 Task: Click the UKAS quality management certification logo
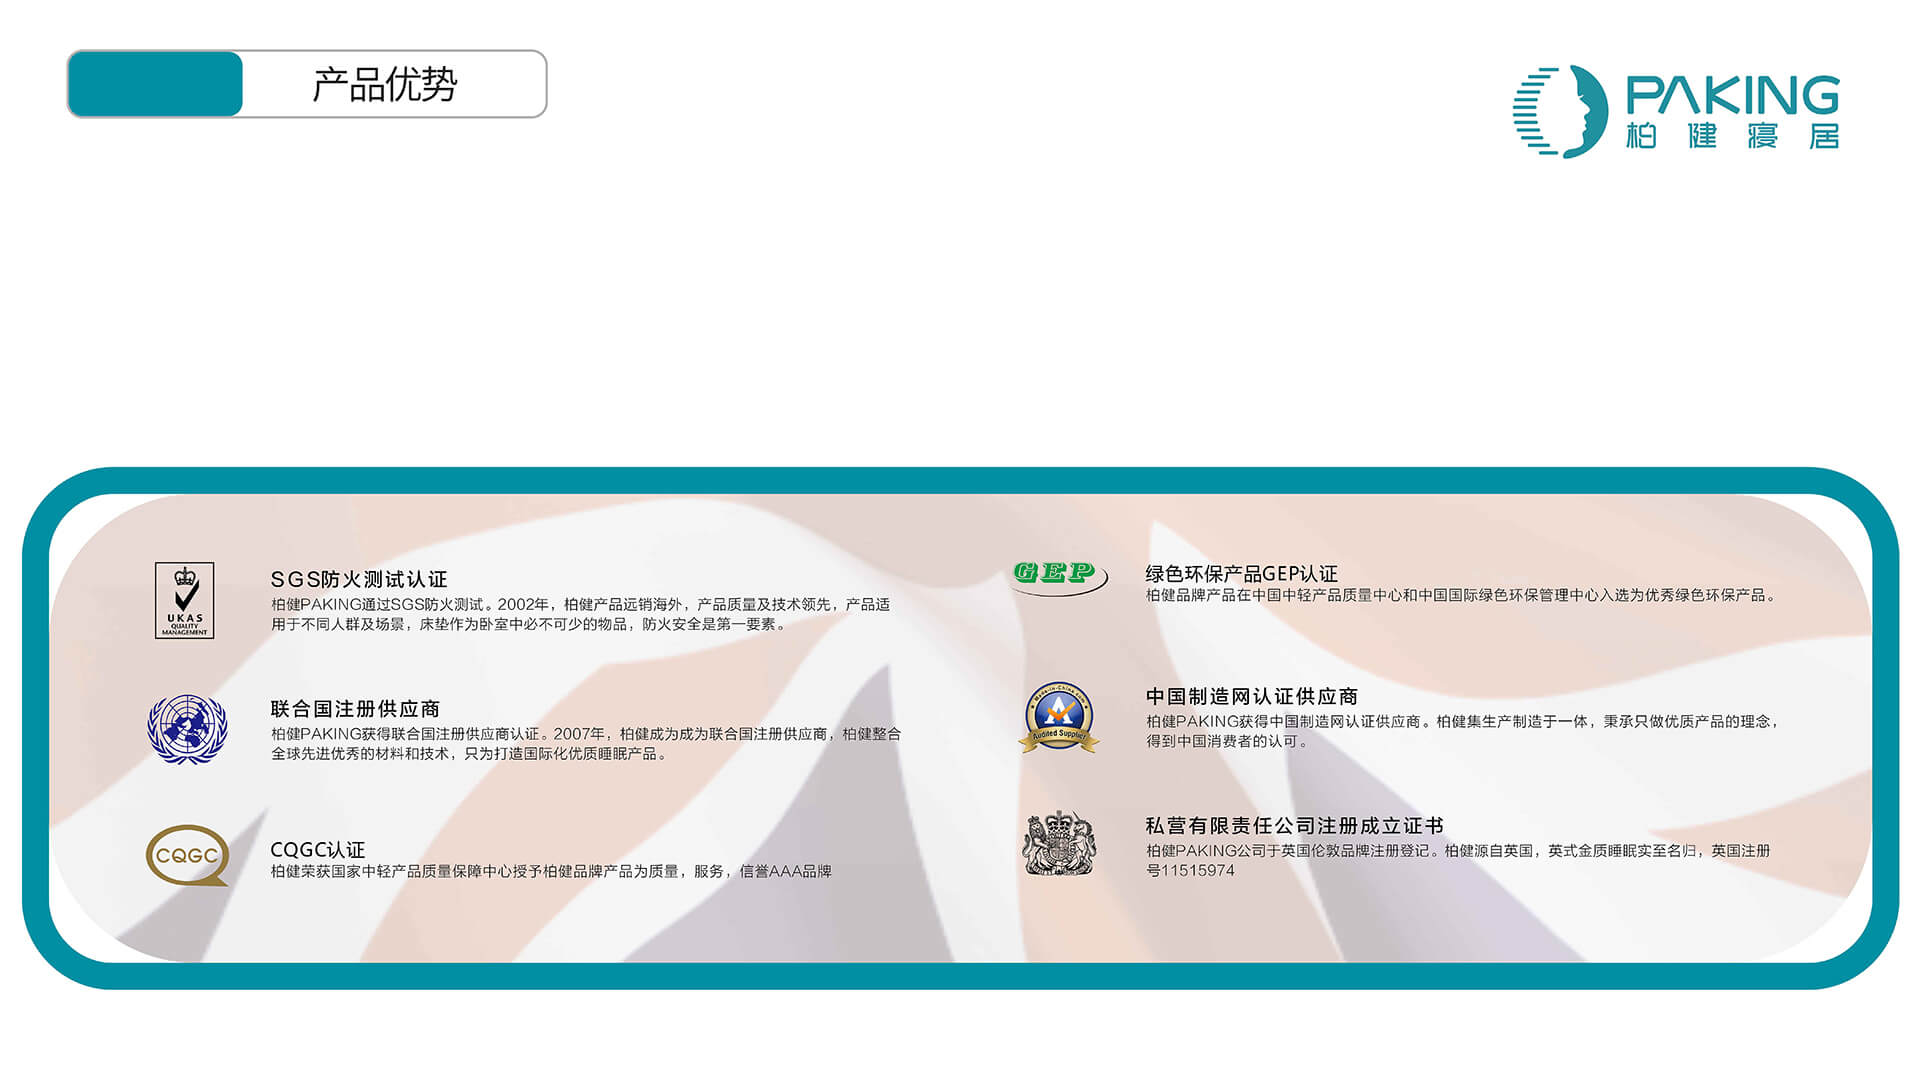click(184, 600)
